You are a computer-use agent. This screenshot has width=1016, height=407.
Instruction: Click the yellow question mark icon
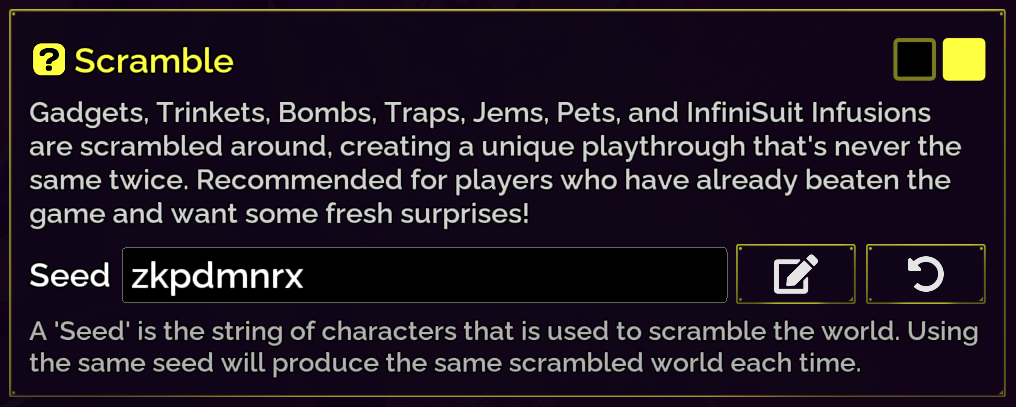pyautogui.click(x=48, y=61)
